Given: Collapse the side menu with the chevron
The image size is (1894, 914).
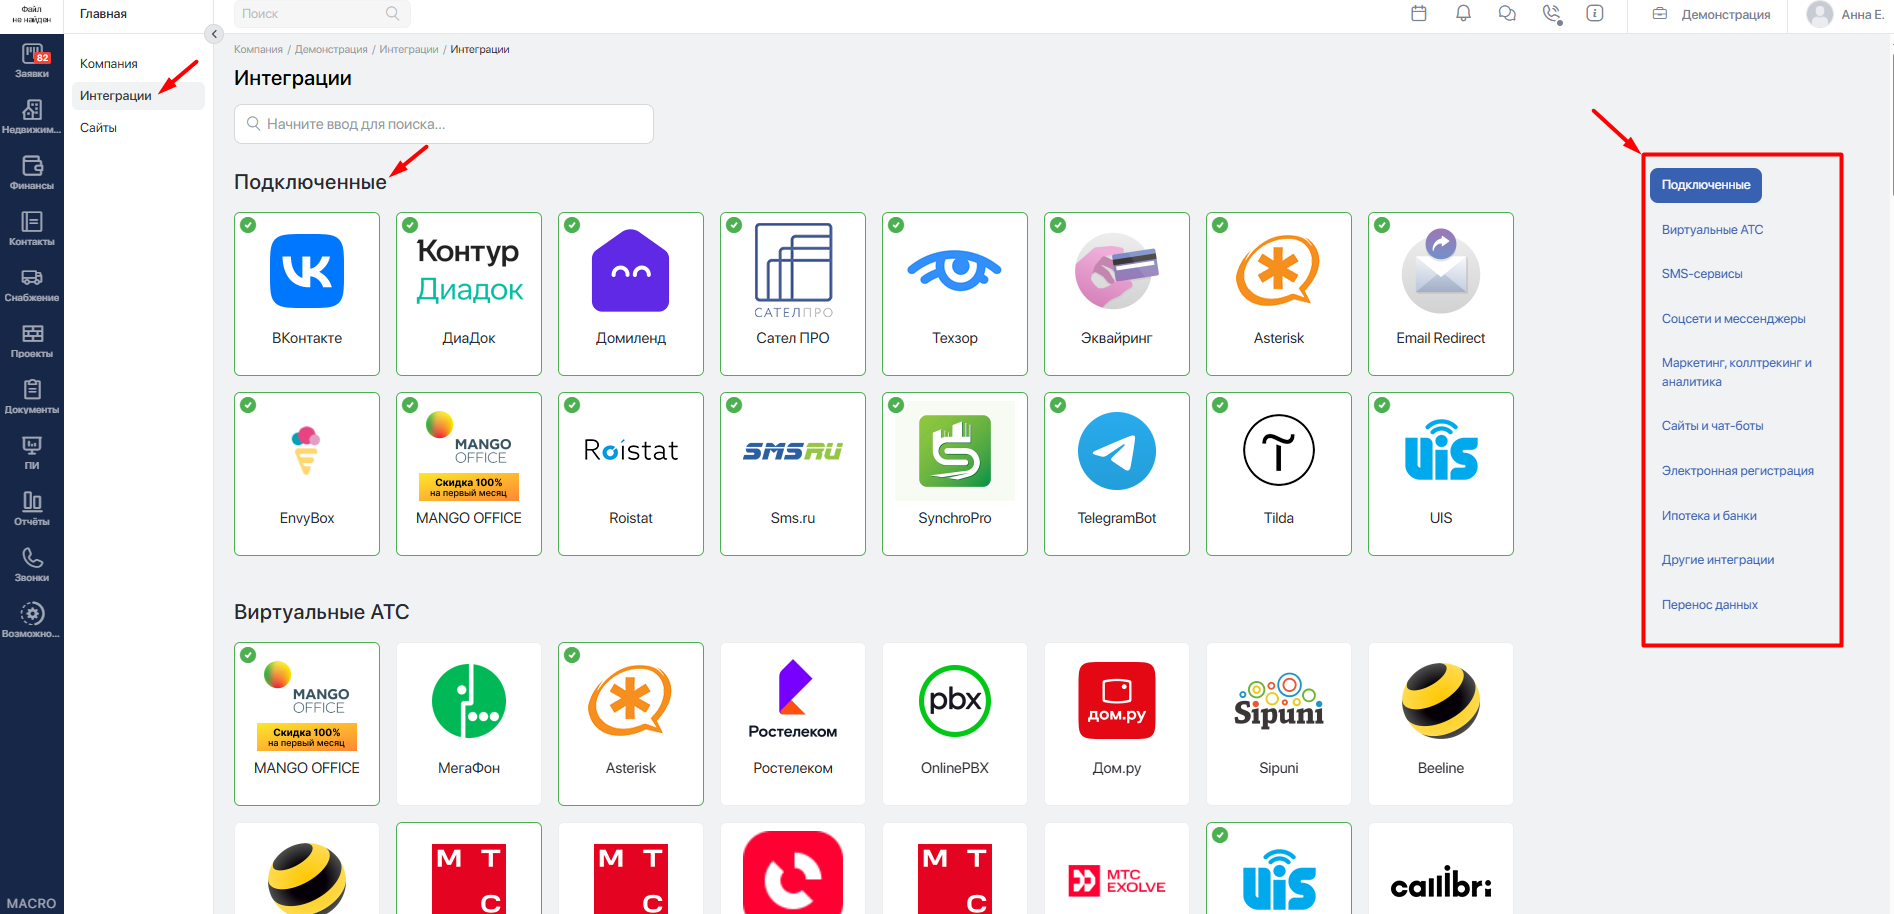Looking at the screenshot, I should tap(214, 34).
